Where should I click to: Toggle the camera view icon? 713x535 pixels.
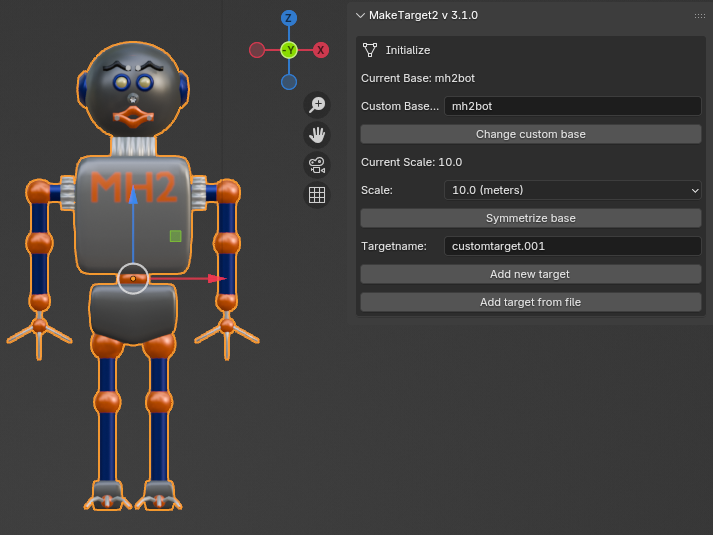[317, 165]
